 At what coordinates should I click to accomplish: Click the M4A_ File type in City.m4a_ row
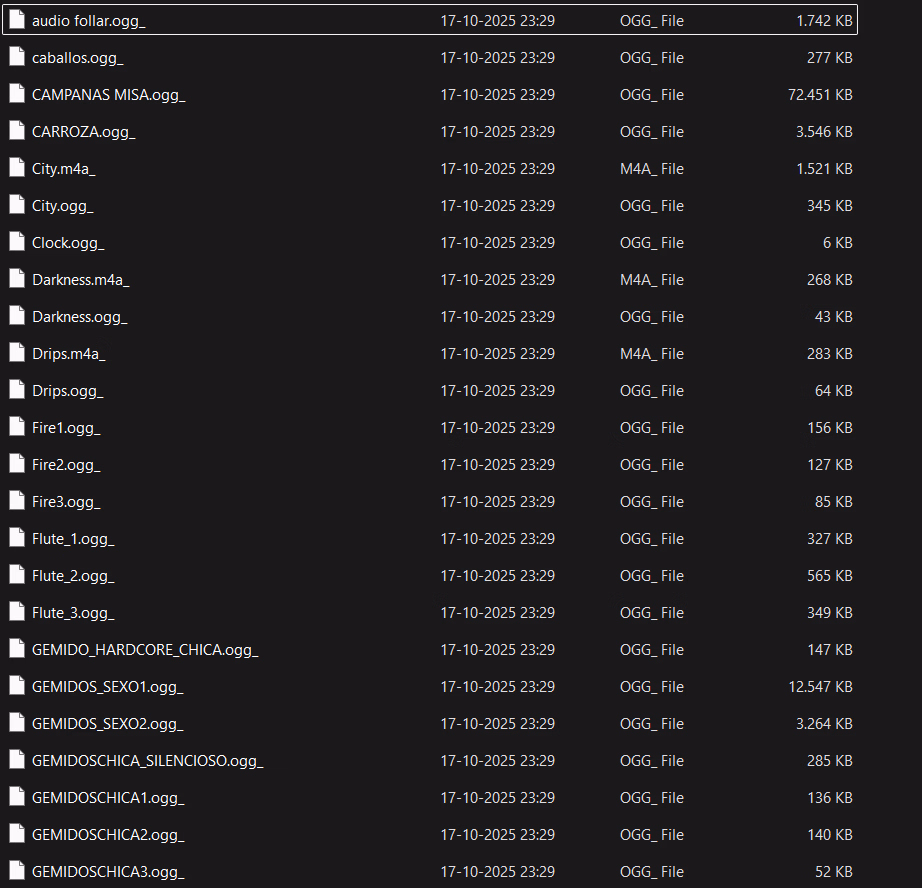tap(651, 169)
